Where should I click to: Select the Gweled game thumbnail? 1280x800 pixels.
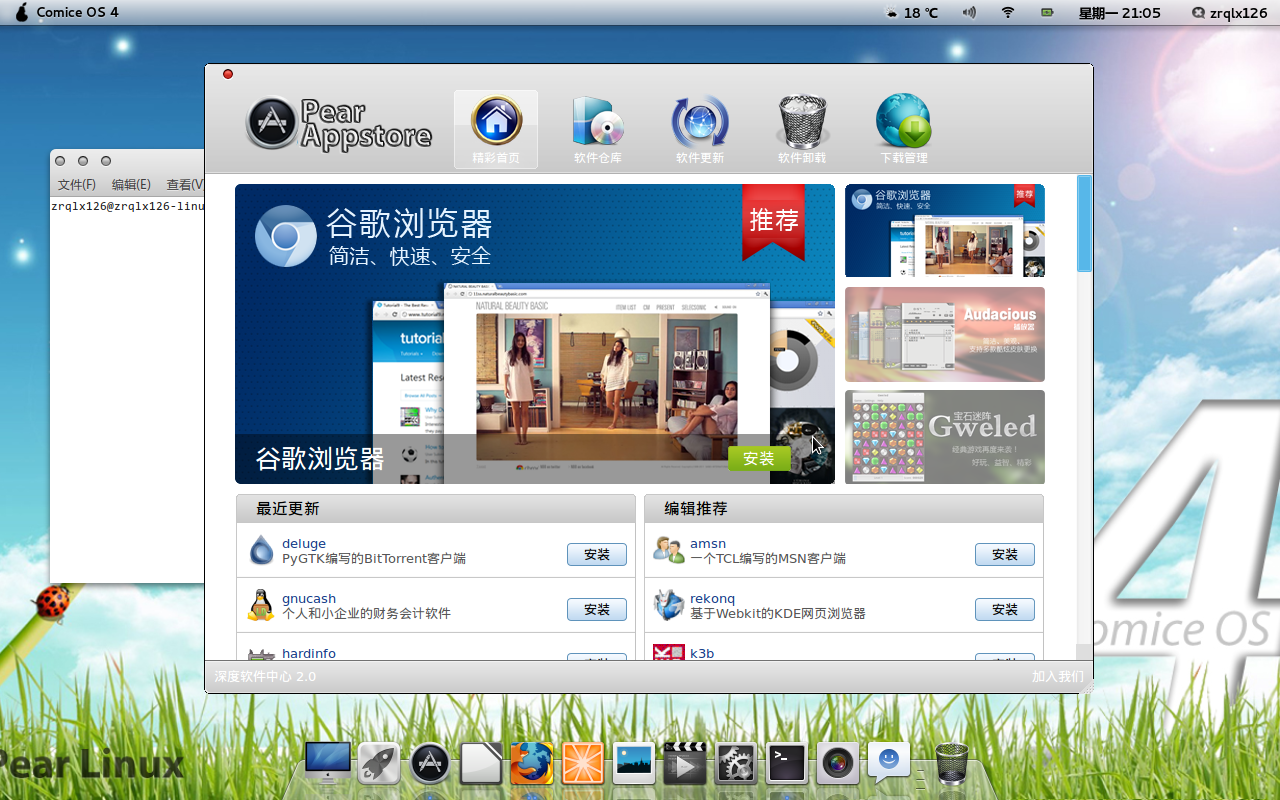coord(945,437)
